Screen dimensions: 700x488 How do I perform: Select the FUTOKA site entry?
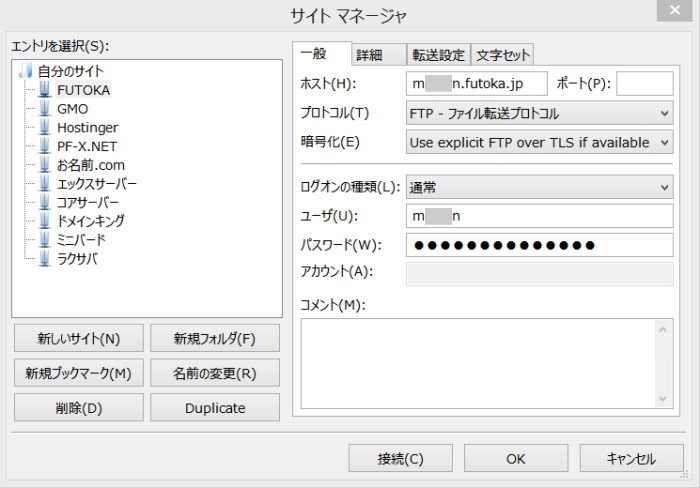(x=83, y=90)
